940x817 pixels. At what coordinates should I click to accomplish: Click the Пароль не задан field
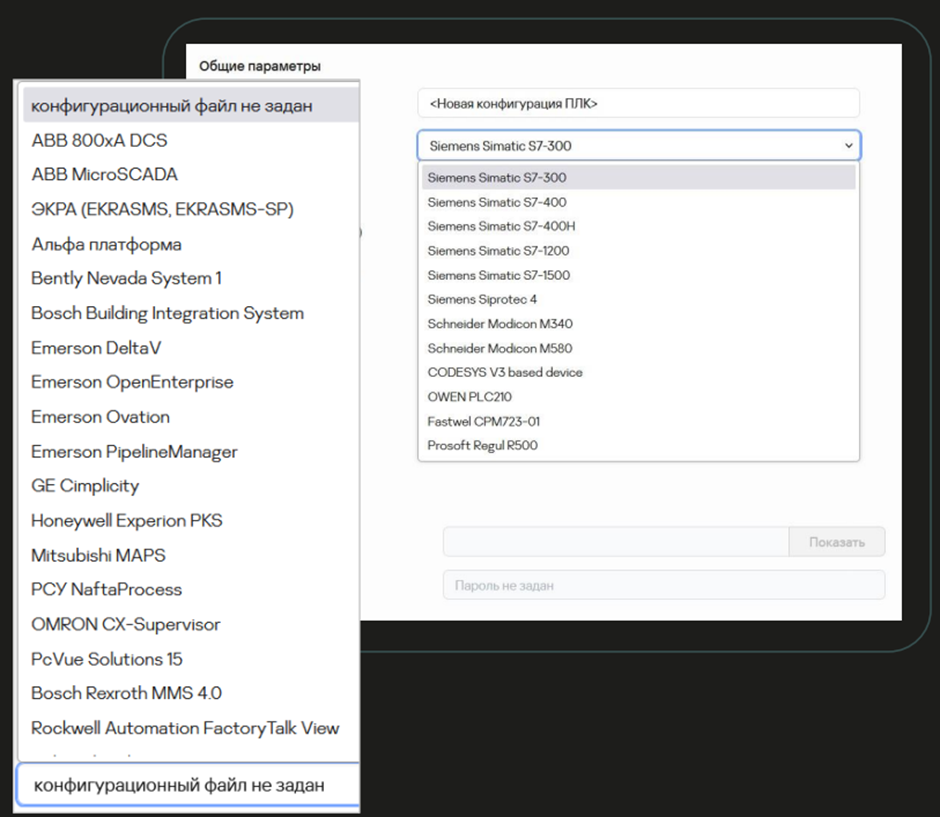click(663, 585)
